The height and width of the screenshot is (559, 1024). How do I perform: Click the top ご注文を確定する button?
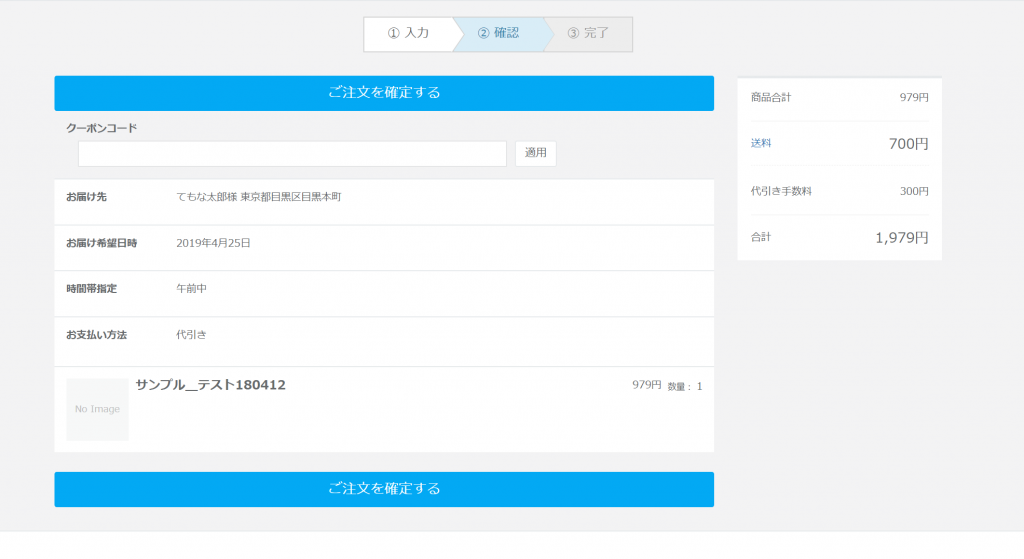(384, 93)
